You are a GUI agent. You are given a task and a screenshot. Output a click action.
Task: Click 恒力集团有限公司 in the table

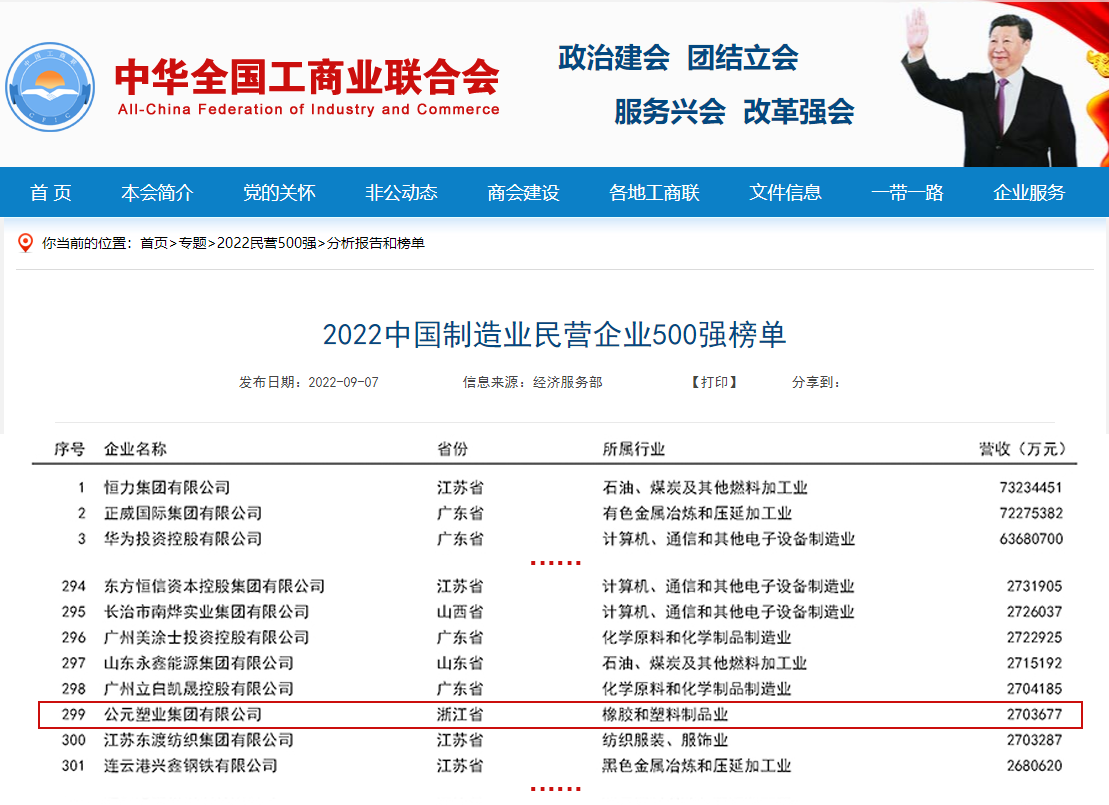[x=167, y=487]
